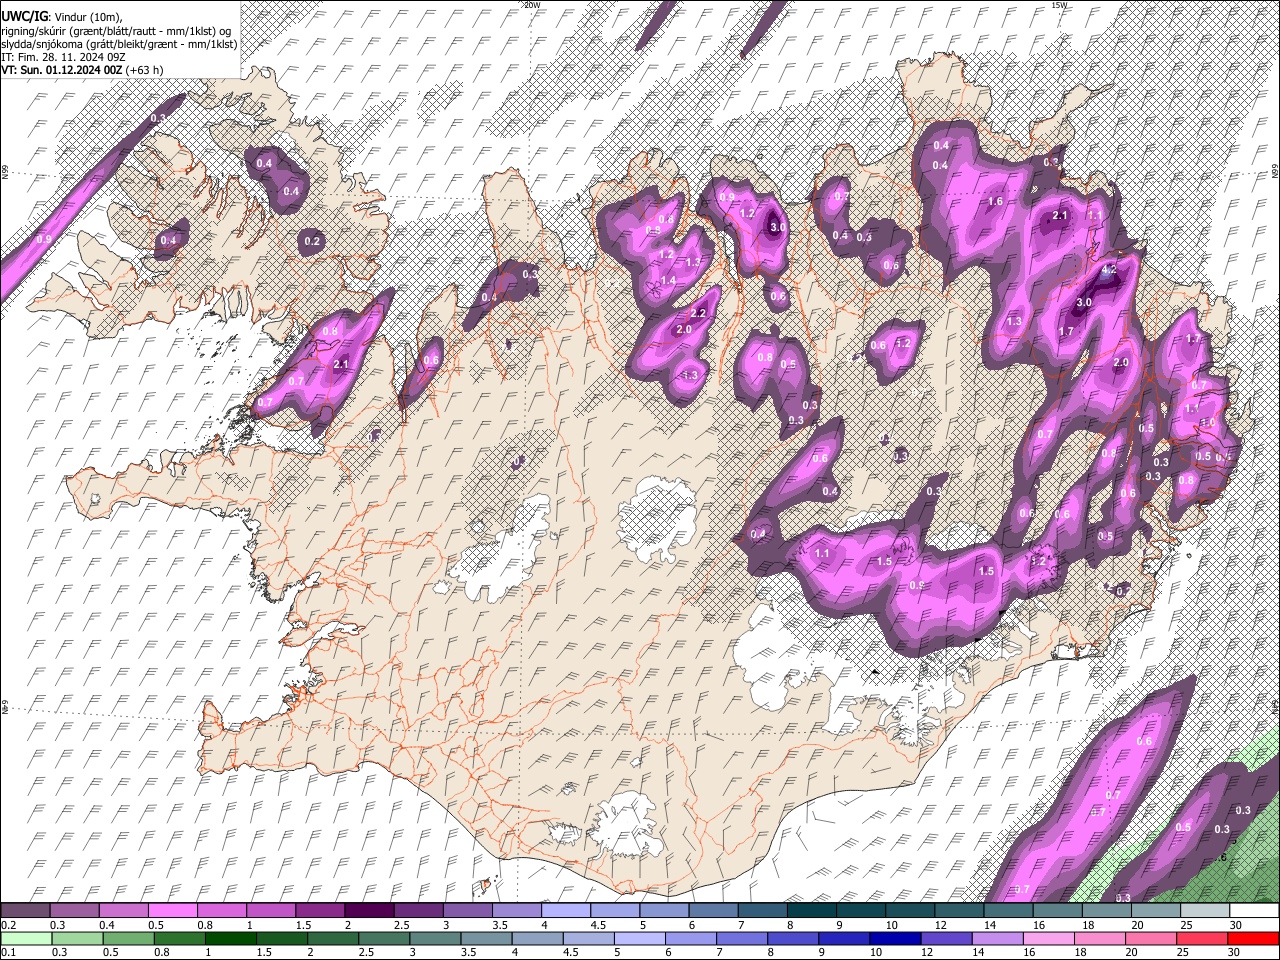
Task: Click the 'slydda/snjókoma' description line
Action: 119,44
